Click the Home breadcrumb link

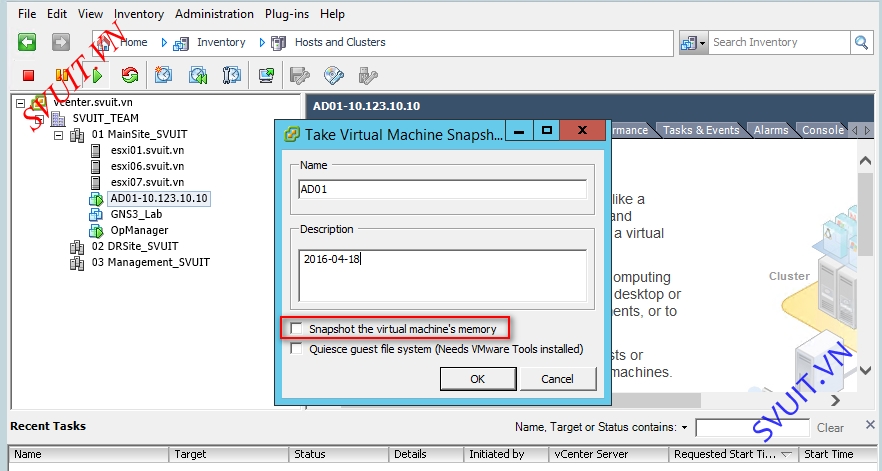133,42
